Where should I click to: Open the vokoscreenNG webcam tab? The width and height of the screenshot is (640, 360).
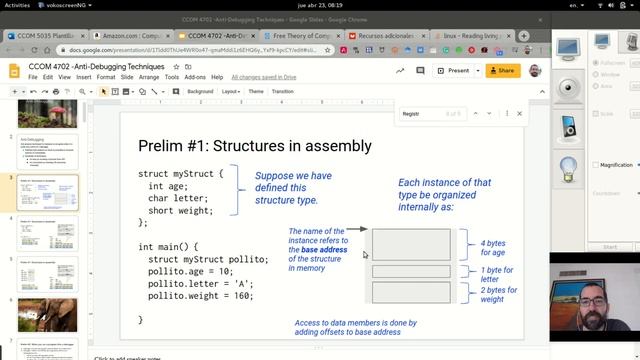[x=568, y=87]
